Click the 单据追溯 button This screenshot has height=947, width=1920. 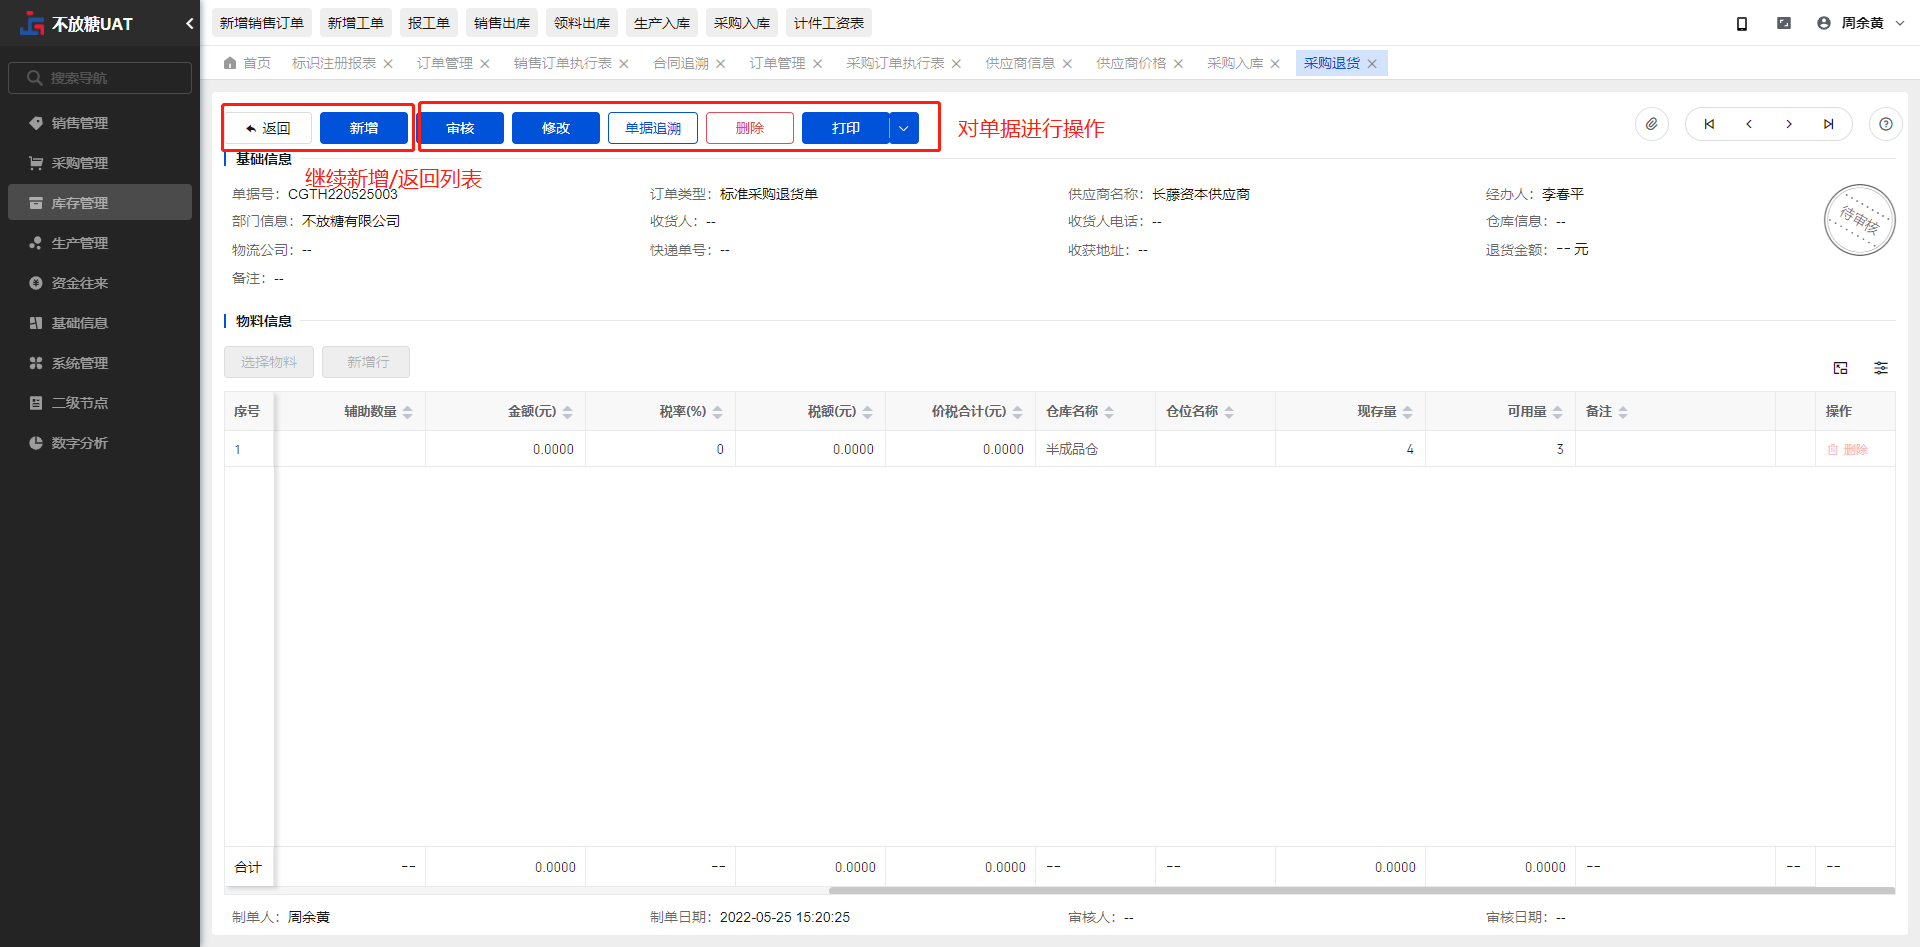tap(653, 128)
